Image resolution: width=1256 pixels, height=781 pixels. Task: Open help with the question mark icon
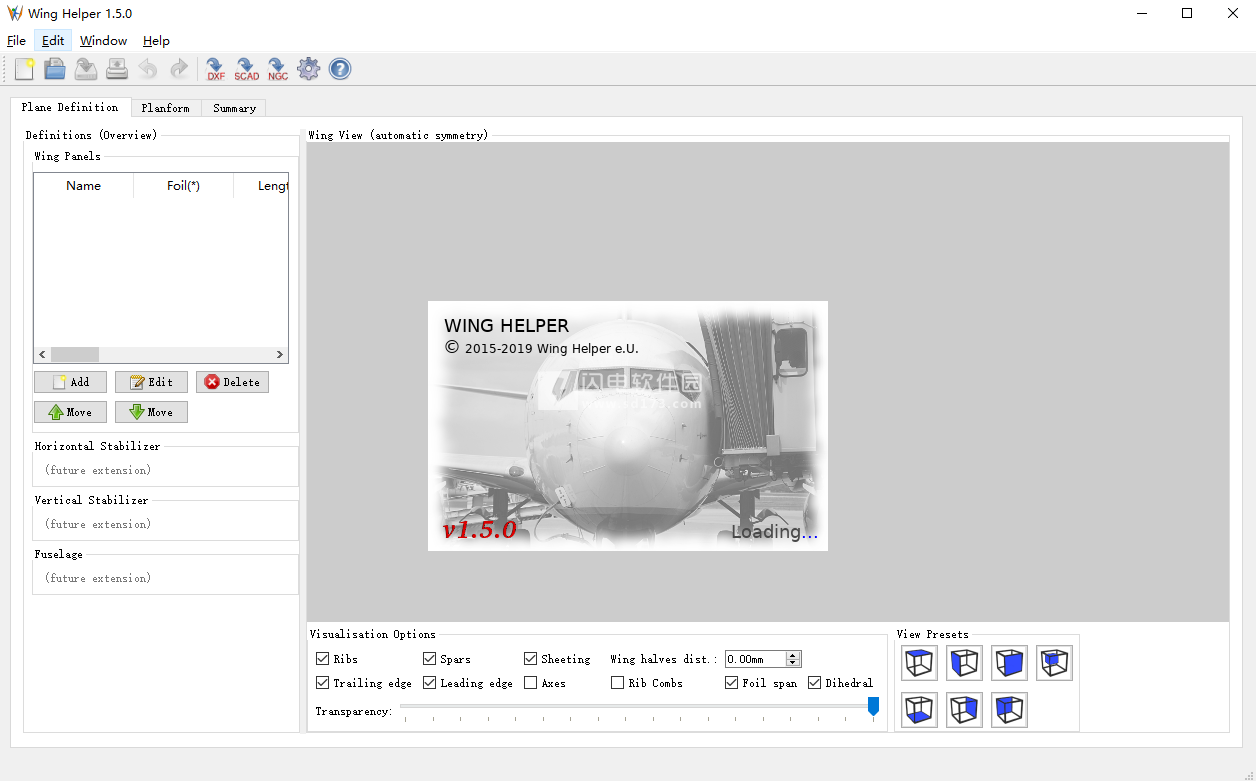[x=340, y=69]
